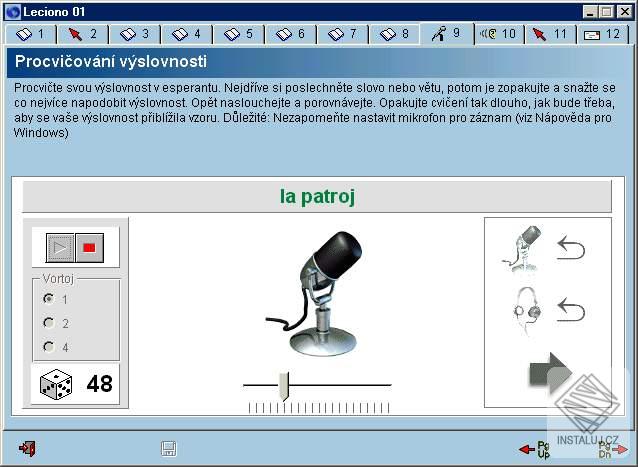Go to the next page with PgDn
The image size is (638, 467).
tap(613, 450)
